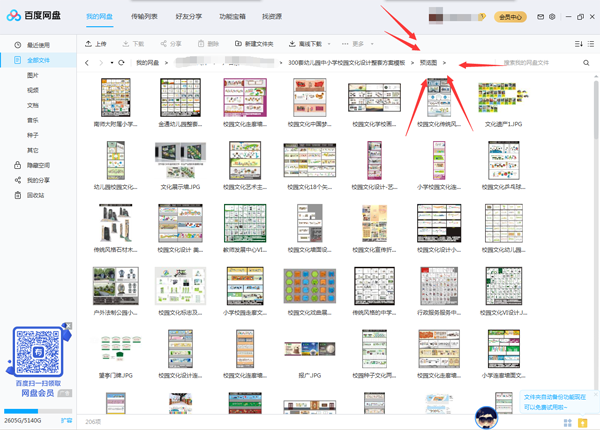
Task: Click the search magnifier icon
Action: pos(586,63)
